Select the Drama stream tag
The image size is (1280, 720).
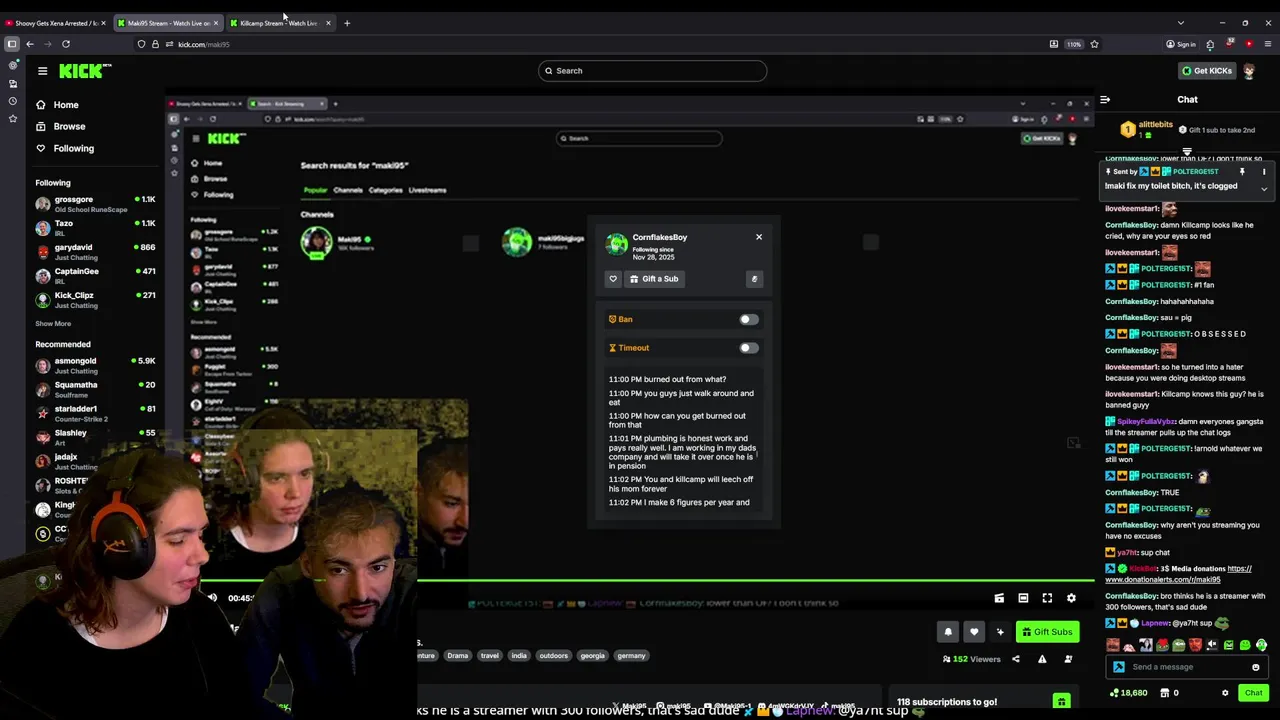click(458, 656)
